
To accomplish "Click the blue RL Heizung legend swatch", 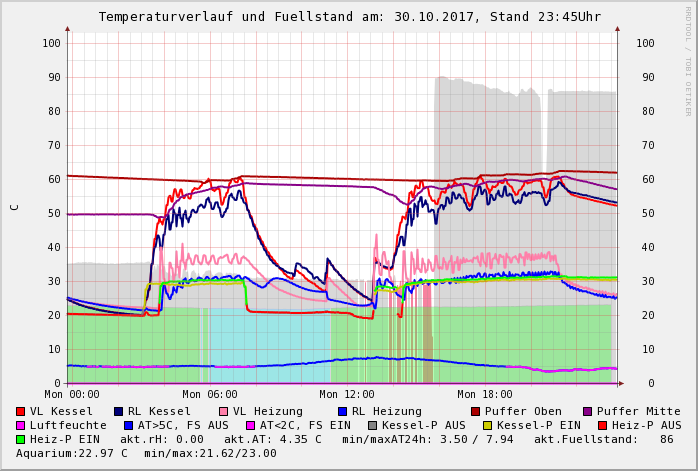I will tap(341, 411).
